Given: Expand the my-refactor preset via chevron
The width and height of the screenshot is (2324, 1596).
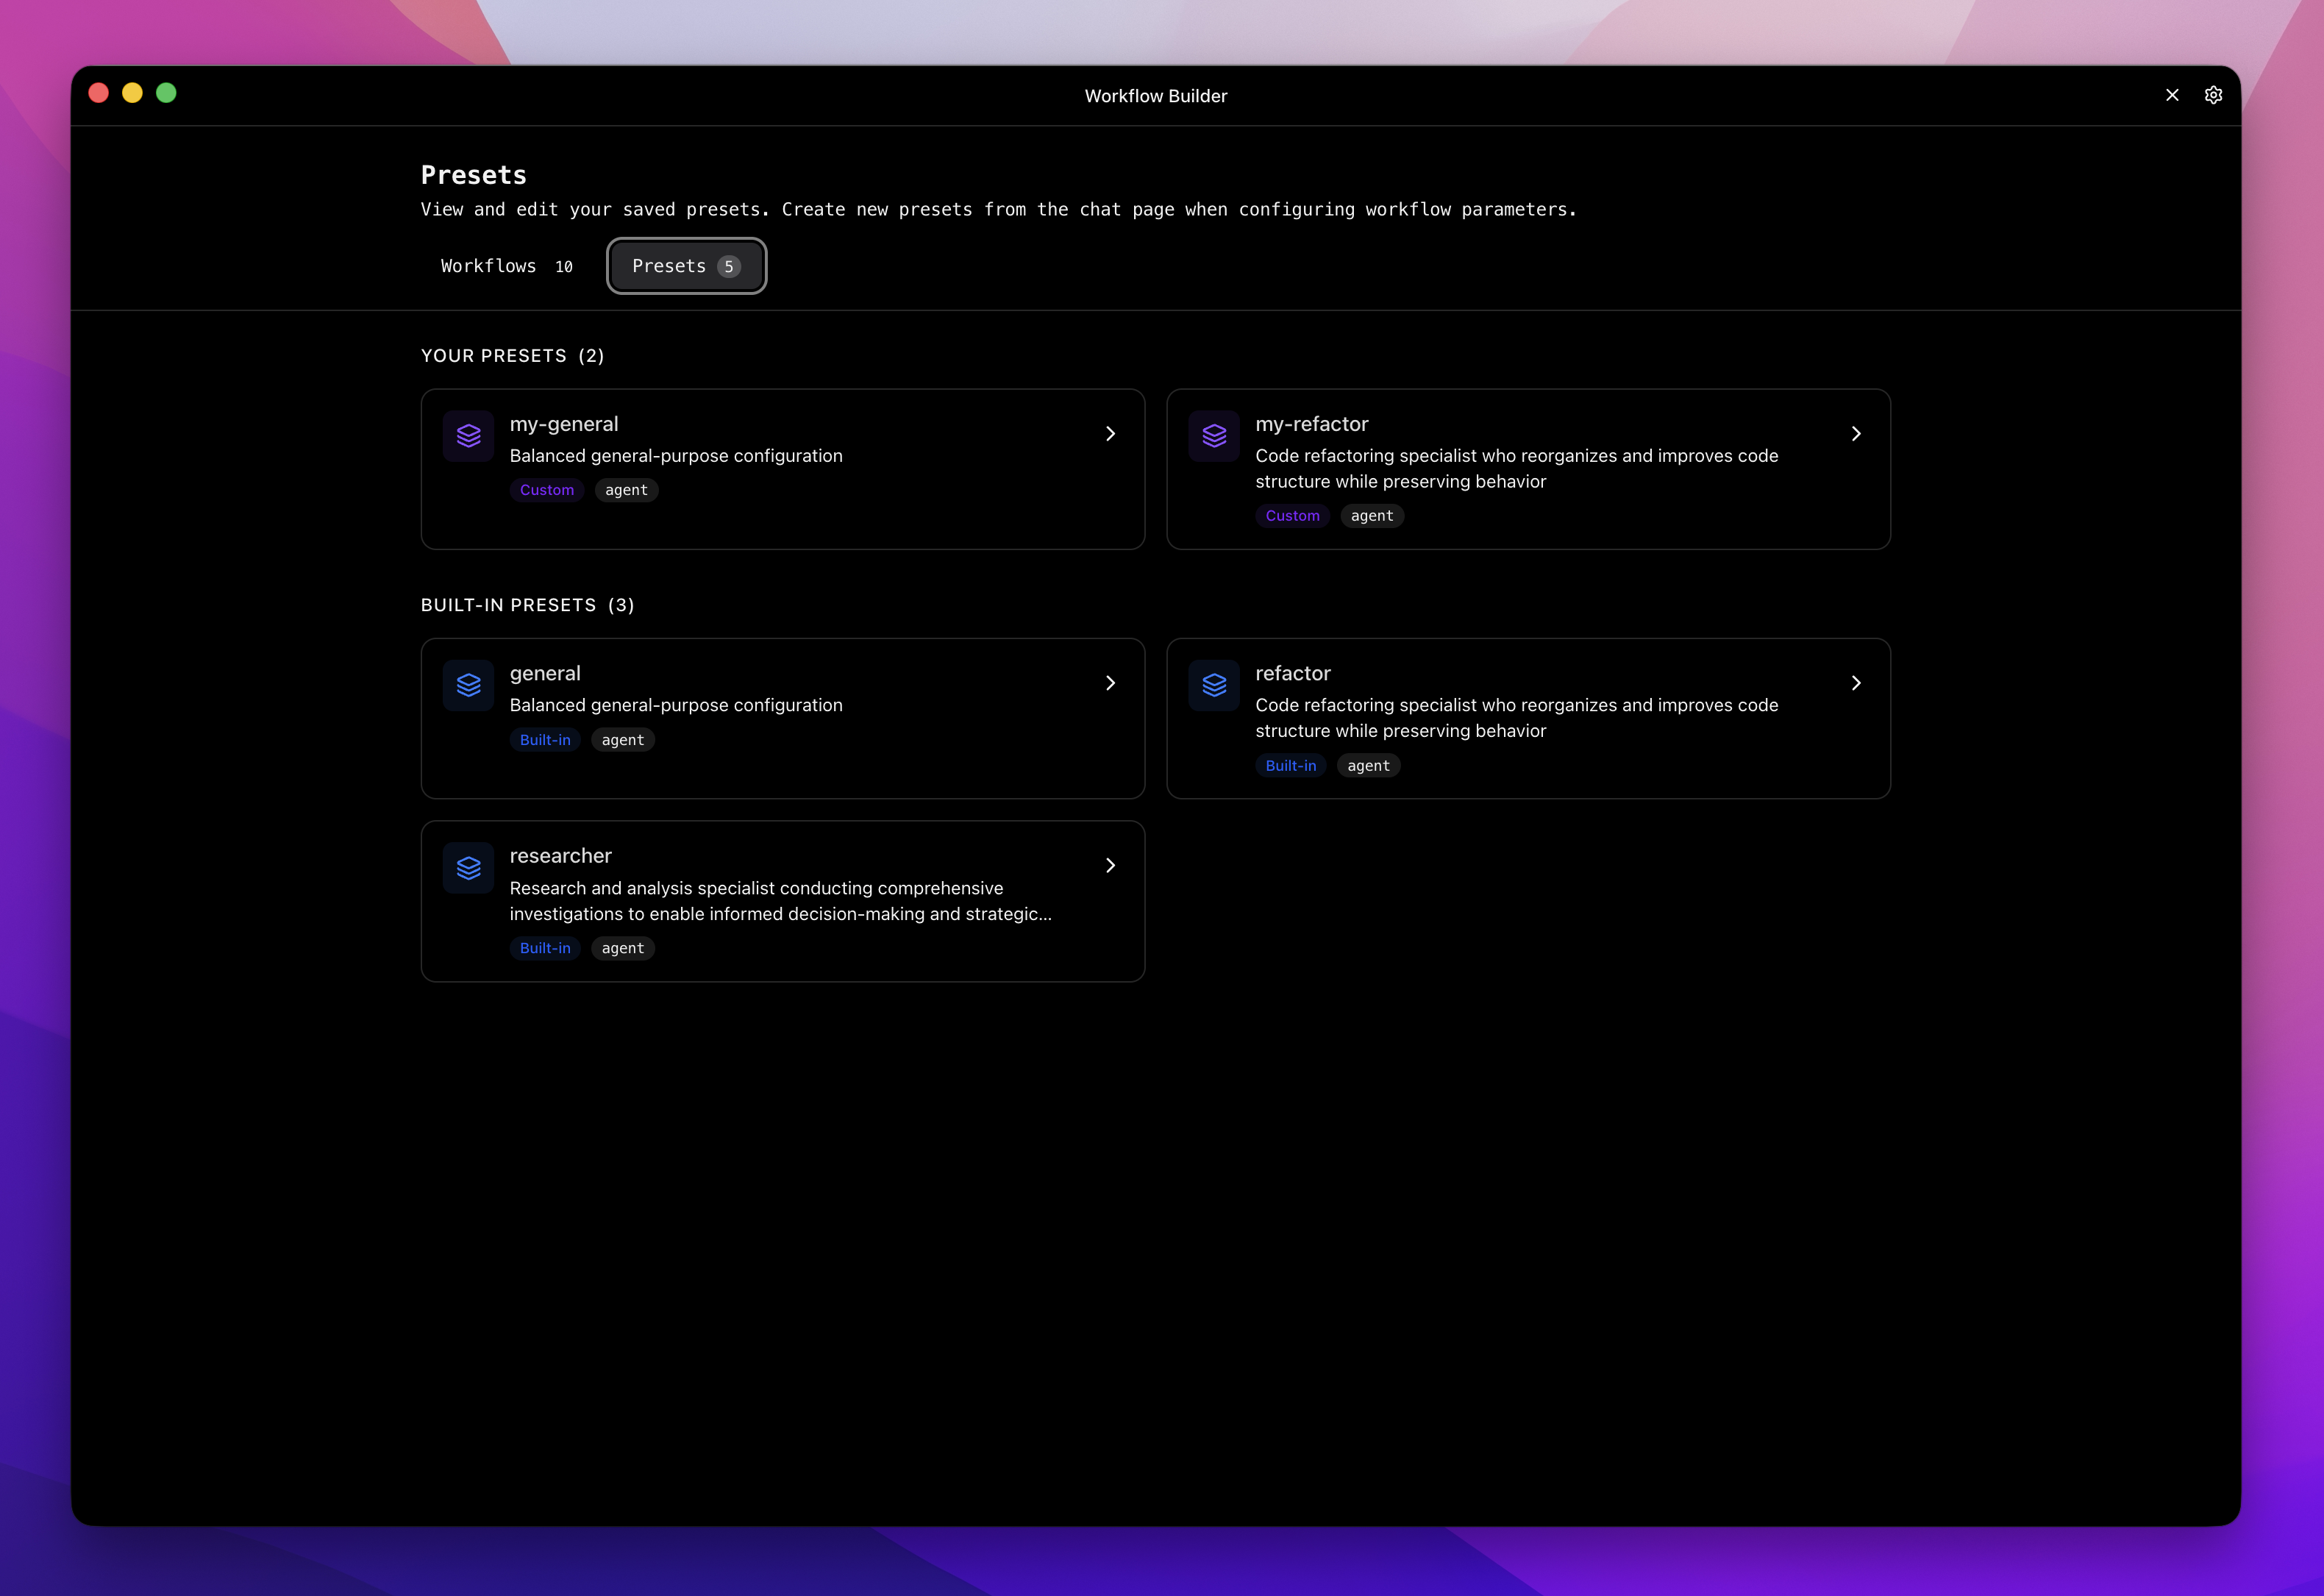Looking at the screenshot, I should (1856, 434).
